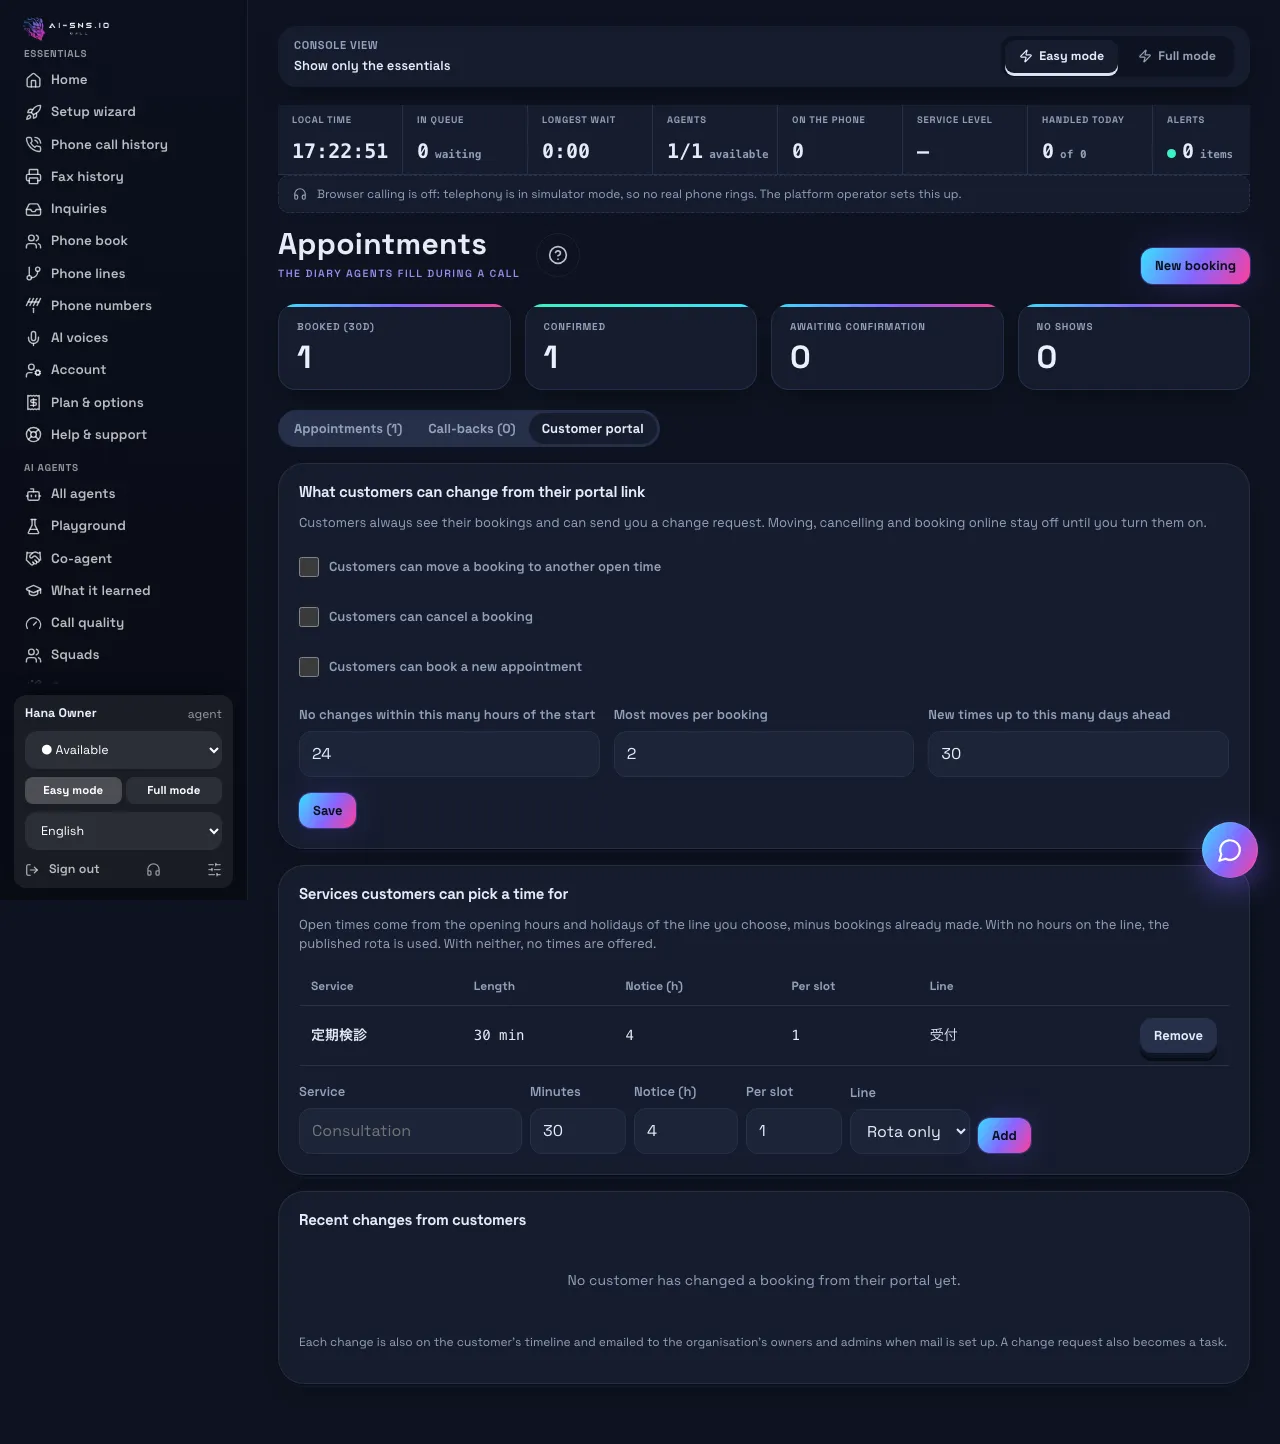Open Plan & options receipt icon
The height and width of the screenshot is (1444, 1280).
(33, 402)
